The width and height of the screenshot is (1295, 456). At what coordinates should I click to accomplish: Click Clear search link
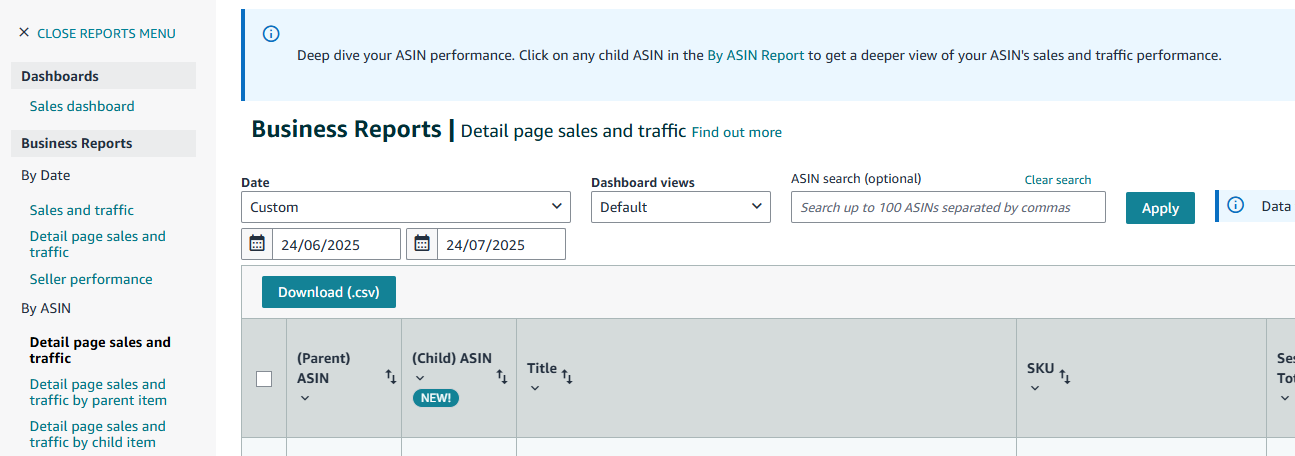click(x=1058, y=180)
